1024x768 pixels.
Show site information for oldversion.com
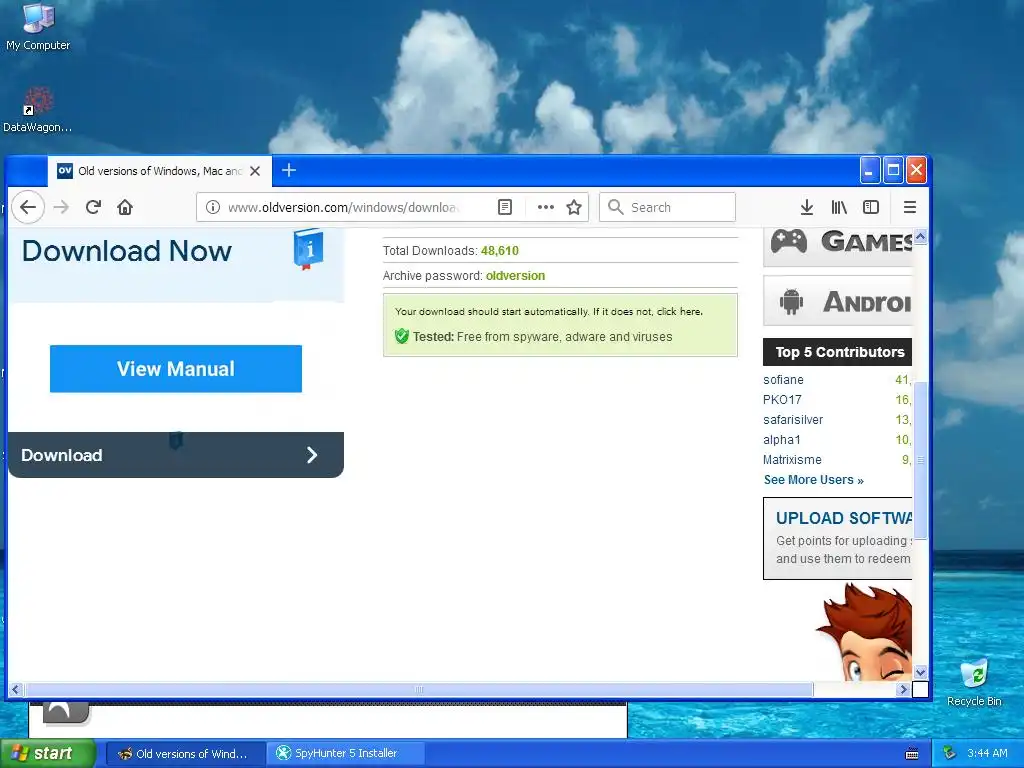[x=212, y=207]
